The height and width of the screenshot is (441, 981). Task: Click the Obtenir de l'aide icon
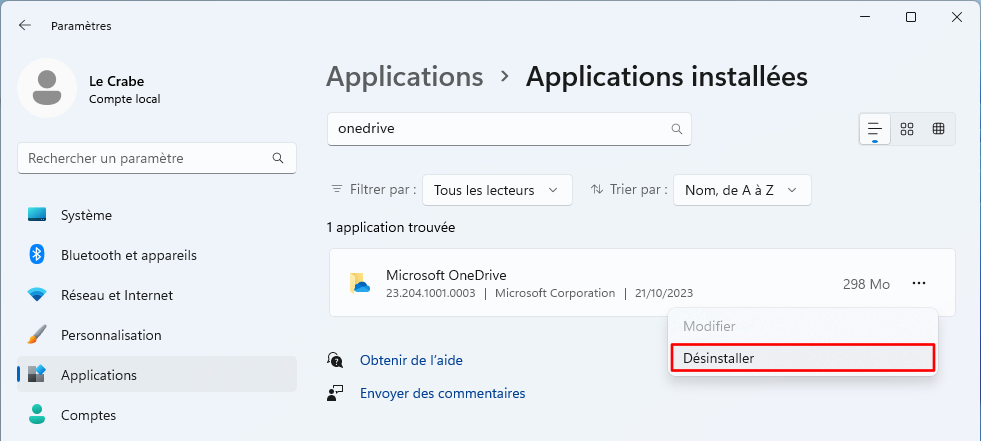tap(335, 360)
